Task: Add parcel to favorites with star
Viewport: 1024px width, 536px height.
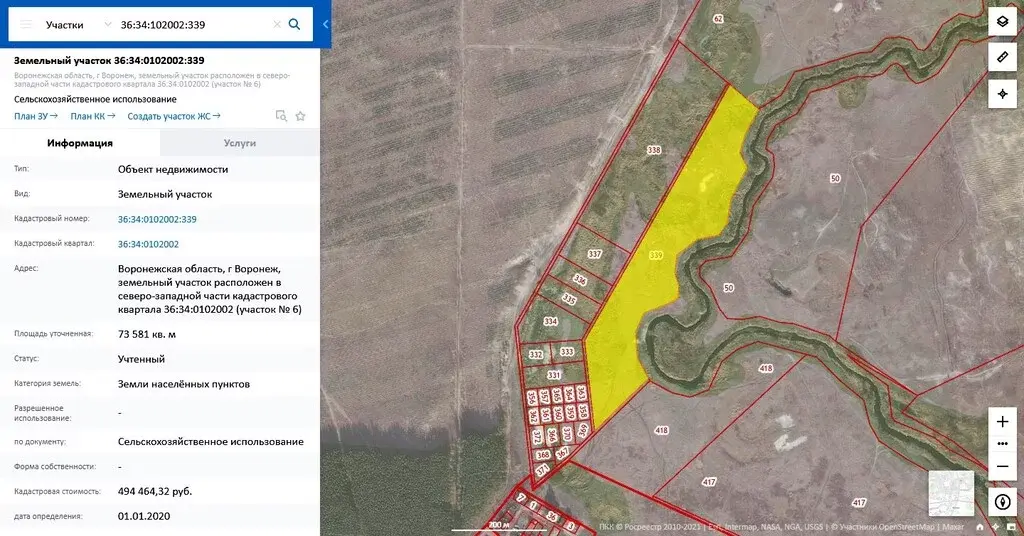Action: 300,116
